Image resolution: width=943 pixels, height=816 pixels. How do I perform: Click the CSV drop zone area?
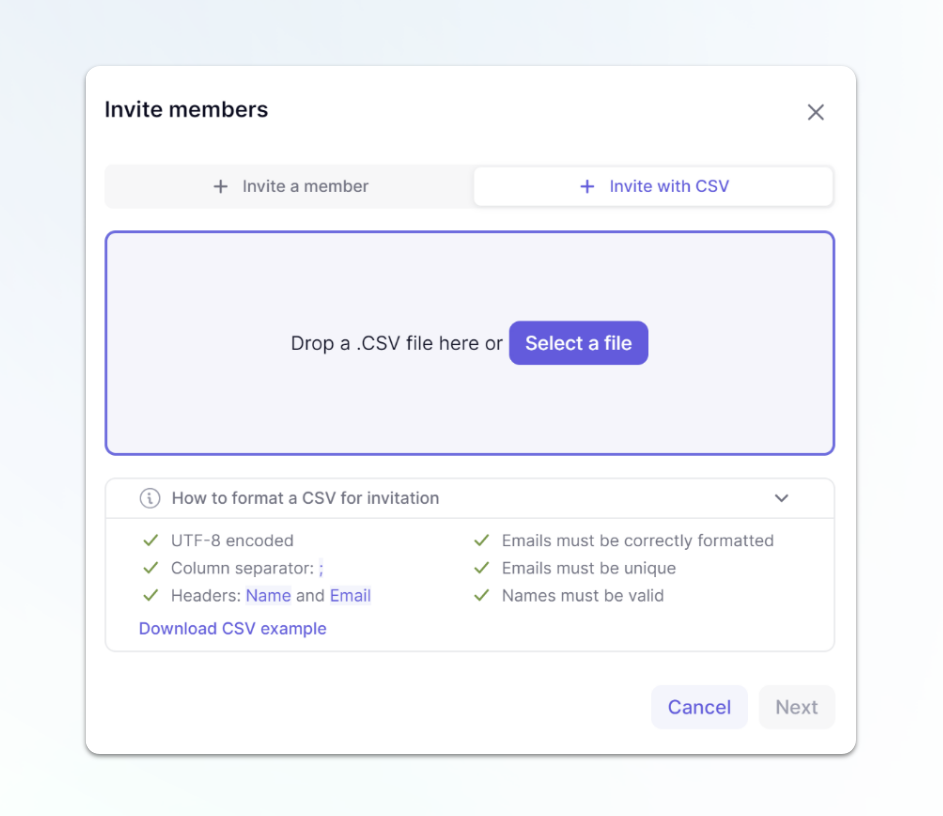[x=470, y=343]
